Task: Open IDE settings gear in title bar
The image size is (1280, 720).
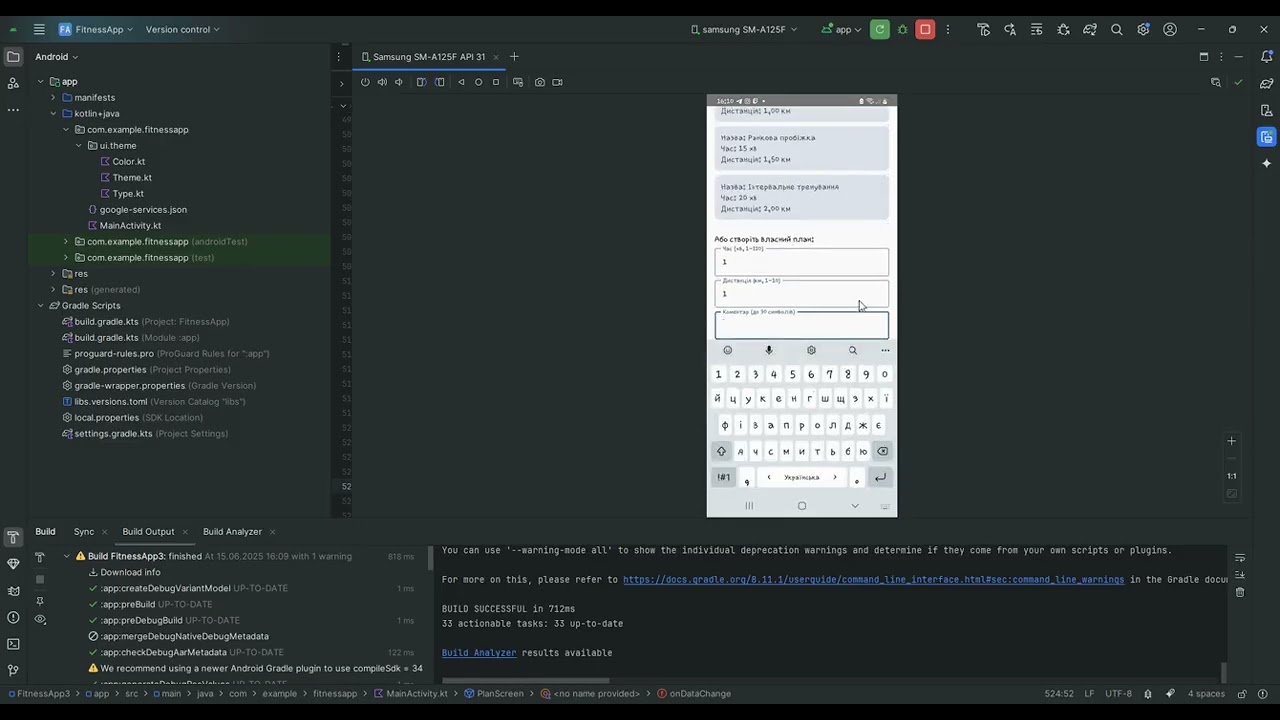Action: click(x=1143, y=29)
